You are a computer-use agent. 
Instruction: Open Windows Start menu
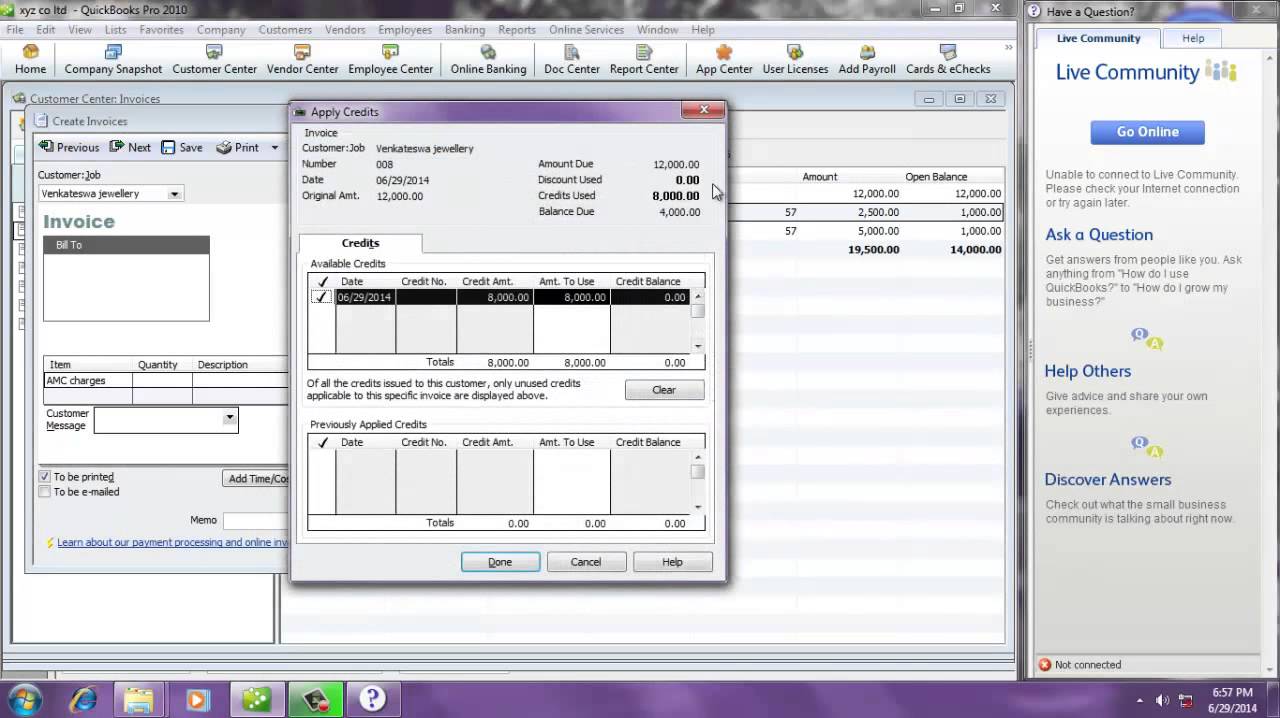pyautogui.click(x=24, y=698)
